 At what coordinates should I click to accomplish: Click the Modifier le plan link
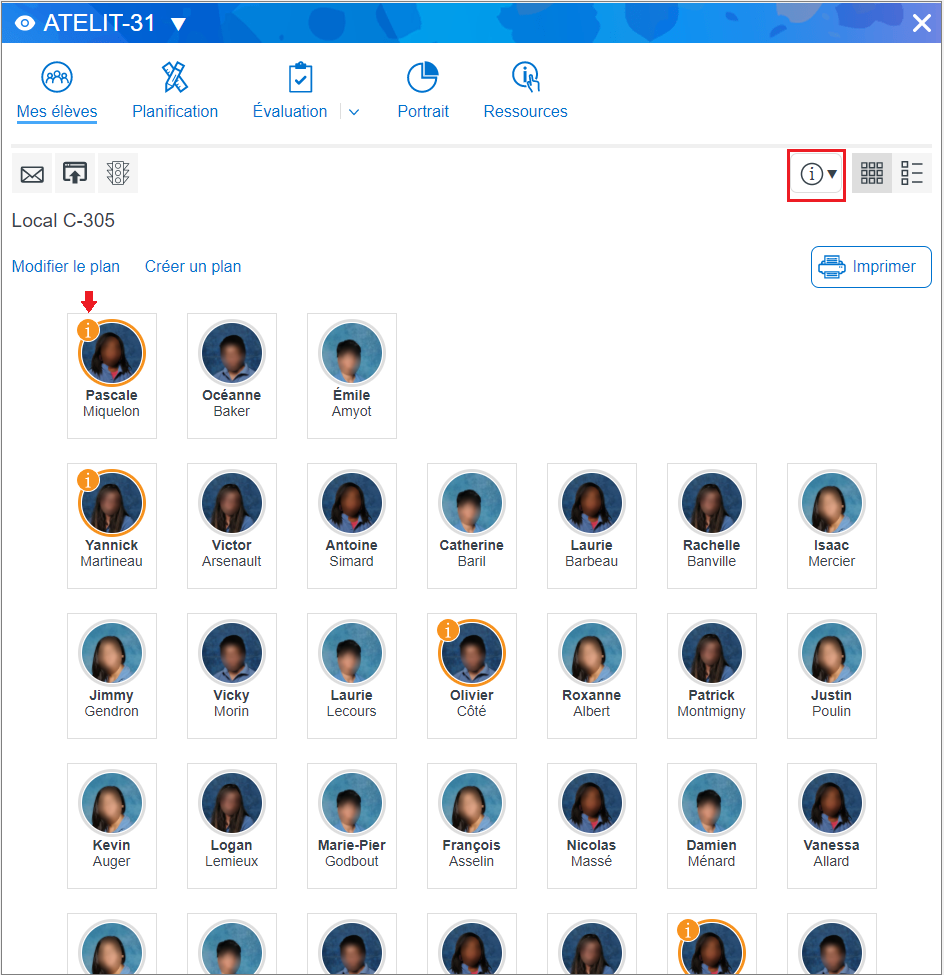[66, 266]
